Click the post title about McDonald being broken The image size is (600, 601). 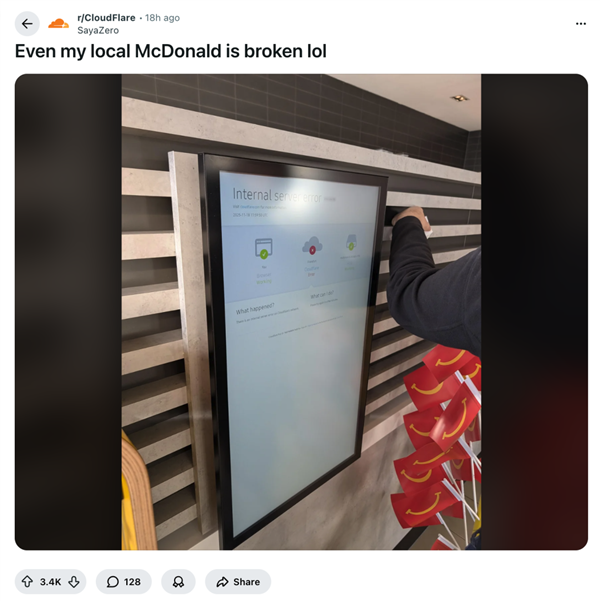(x=171, y=51)
